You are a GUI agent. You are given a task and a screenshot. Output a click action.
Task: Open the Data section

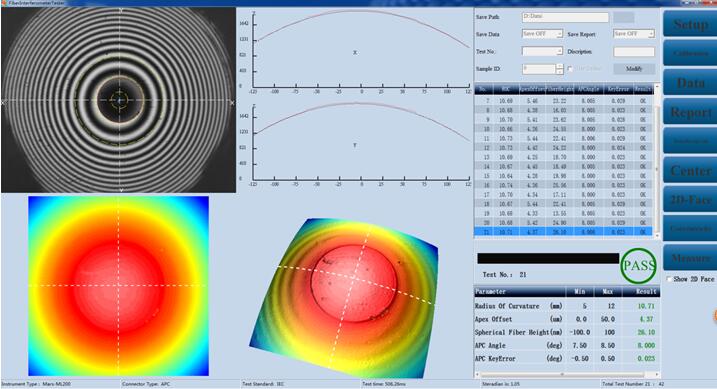click(690, 83)
